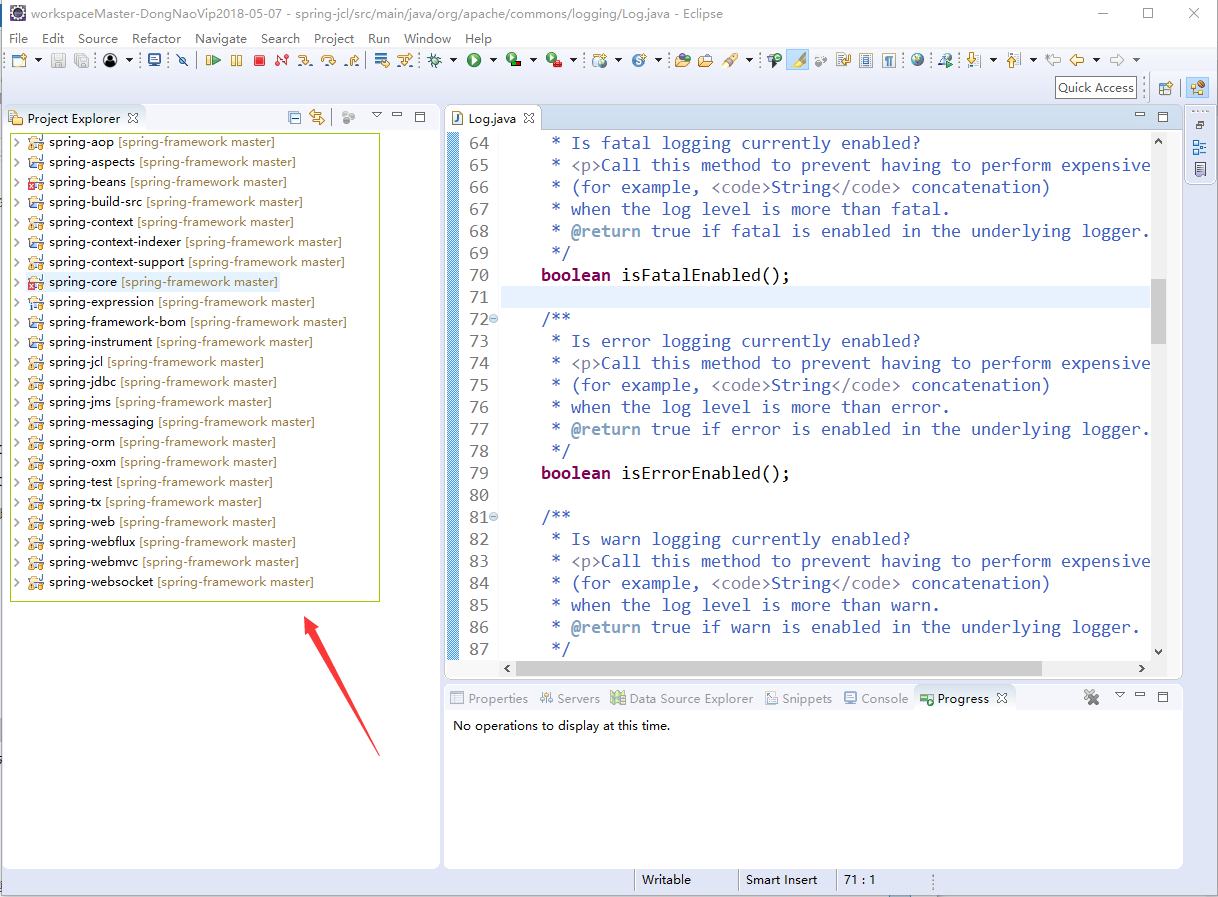Collapse the Javadoc fold at line 72

(493, 319)
